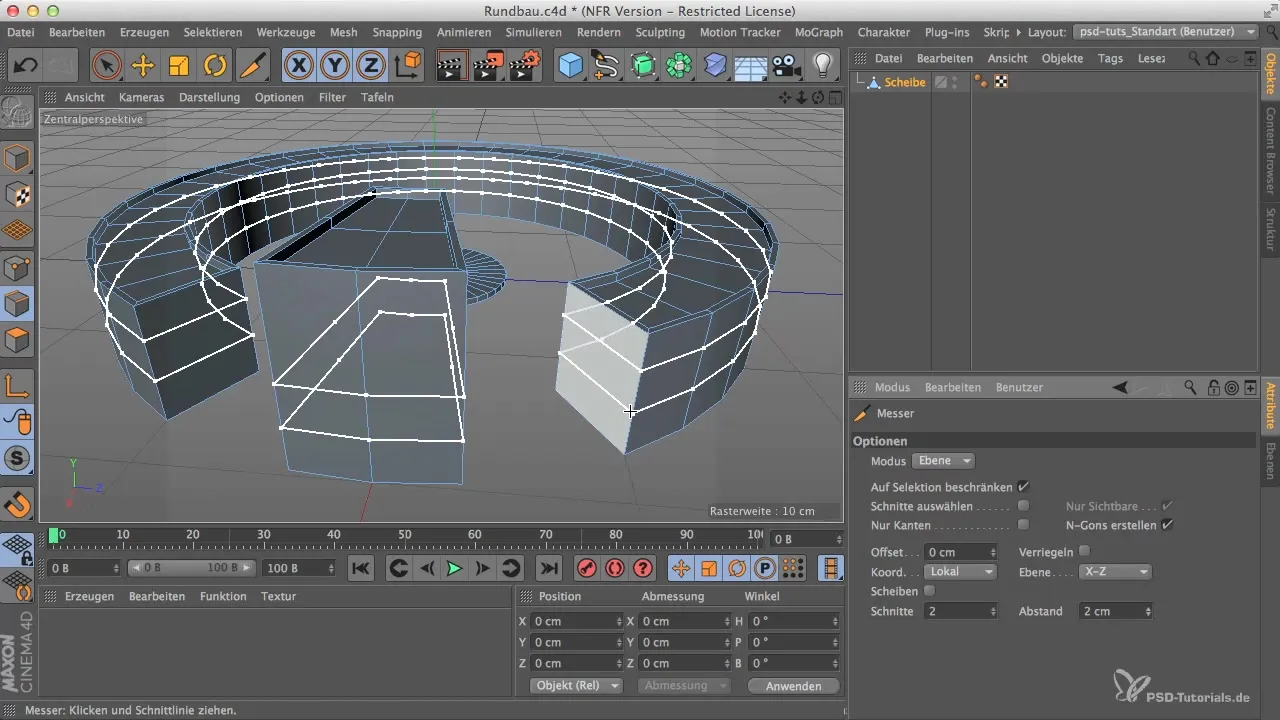Add light bulb object
The height and width of the screenshot is (720, 1280).
pos(822,66)
